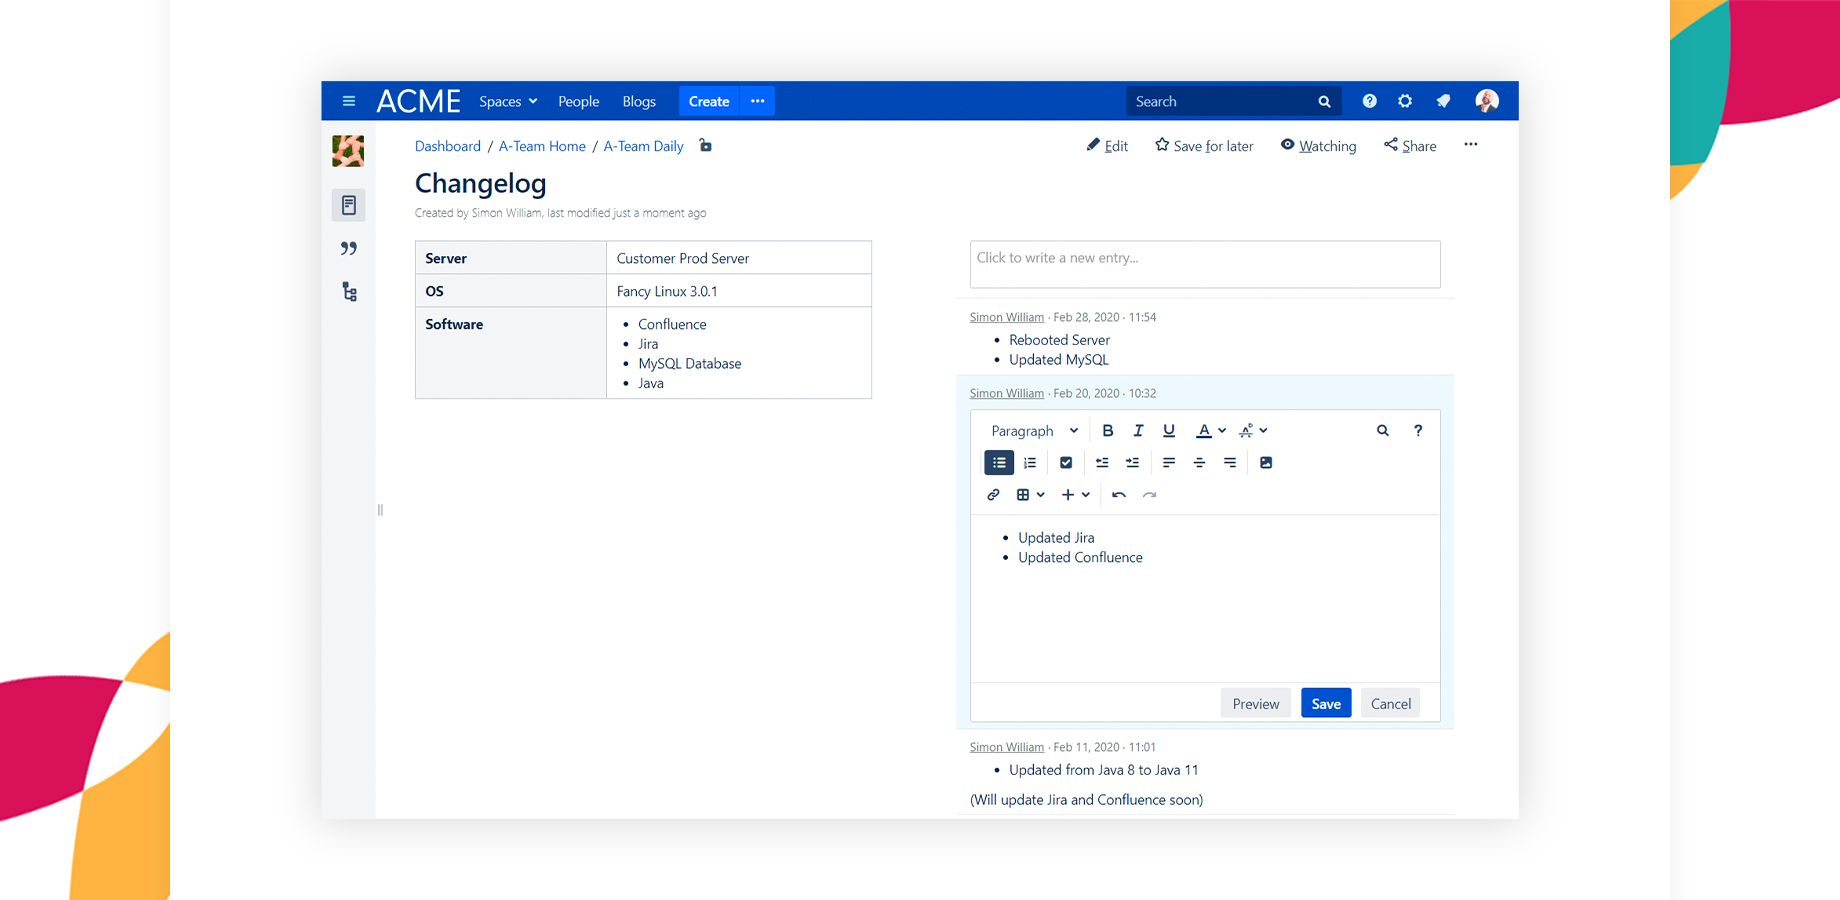Align text right
This screenshot has width=1840, height=900.
(x=1230, y=463)
